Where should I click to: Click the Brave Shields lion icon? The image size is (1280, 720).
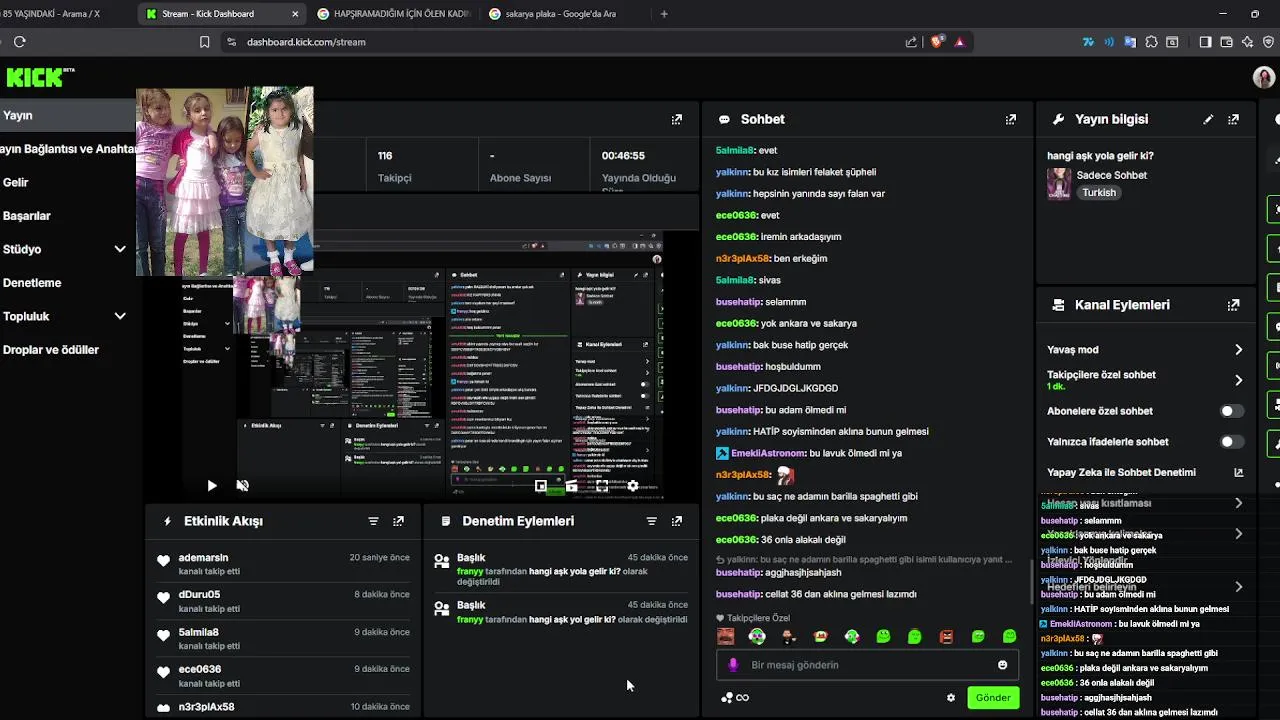[x=938, y=42]
